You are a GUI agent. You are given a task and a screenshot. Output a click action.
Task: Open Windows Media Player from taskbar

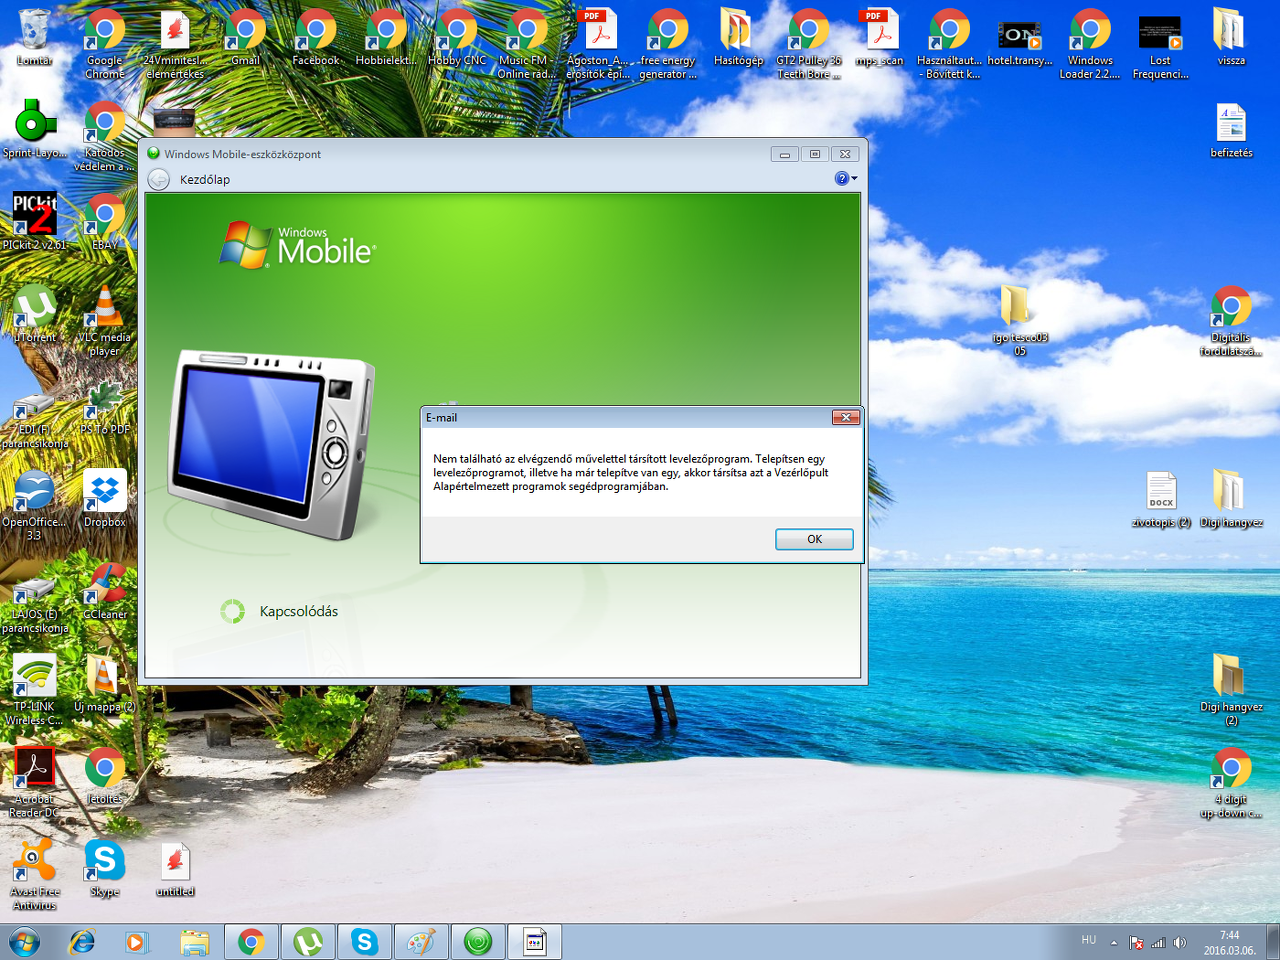(137, 942)
